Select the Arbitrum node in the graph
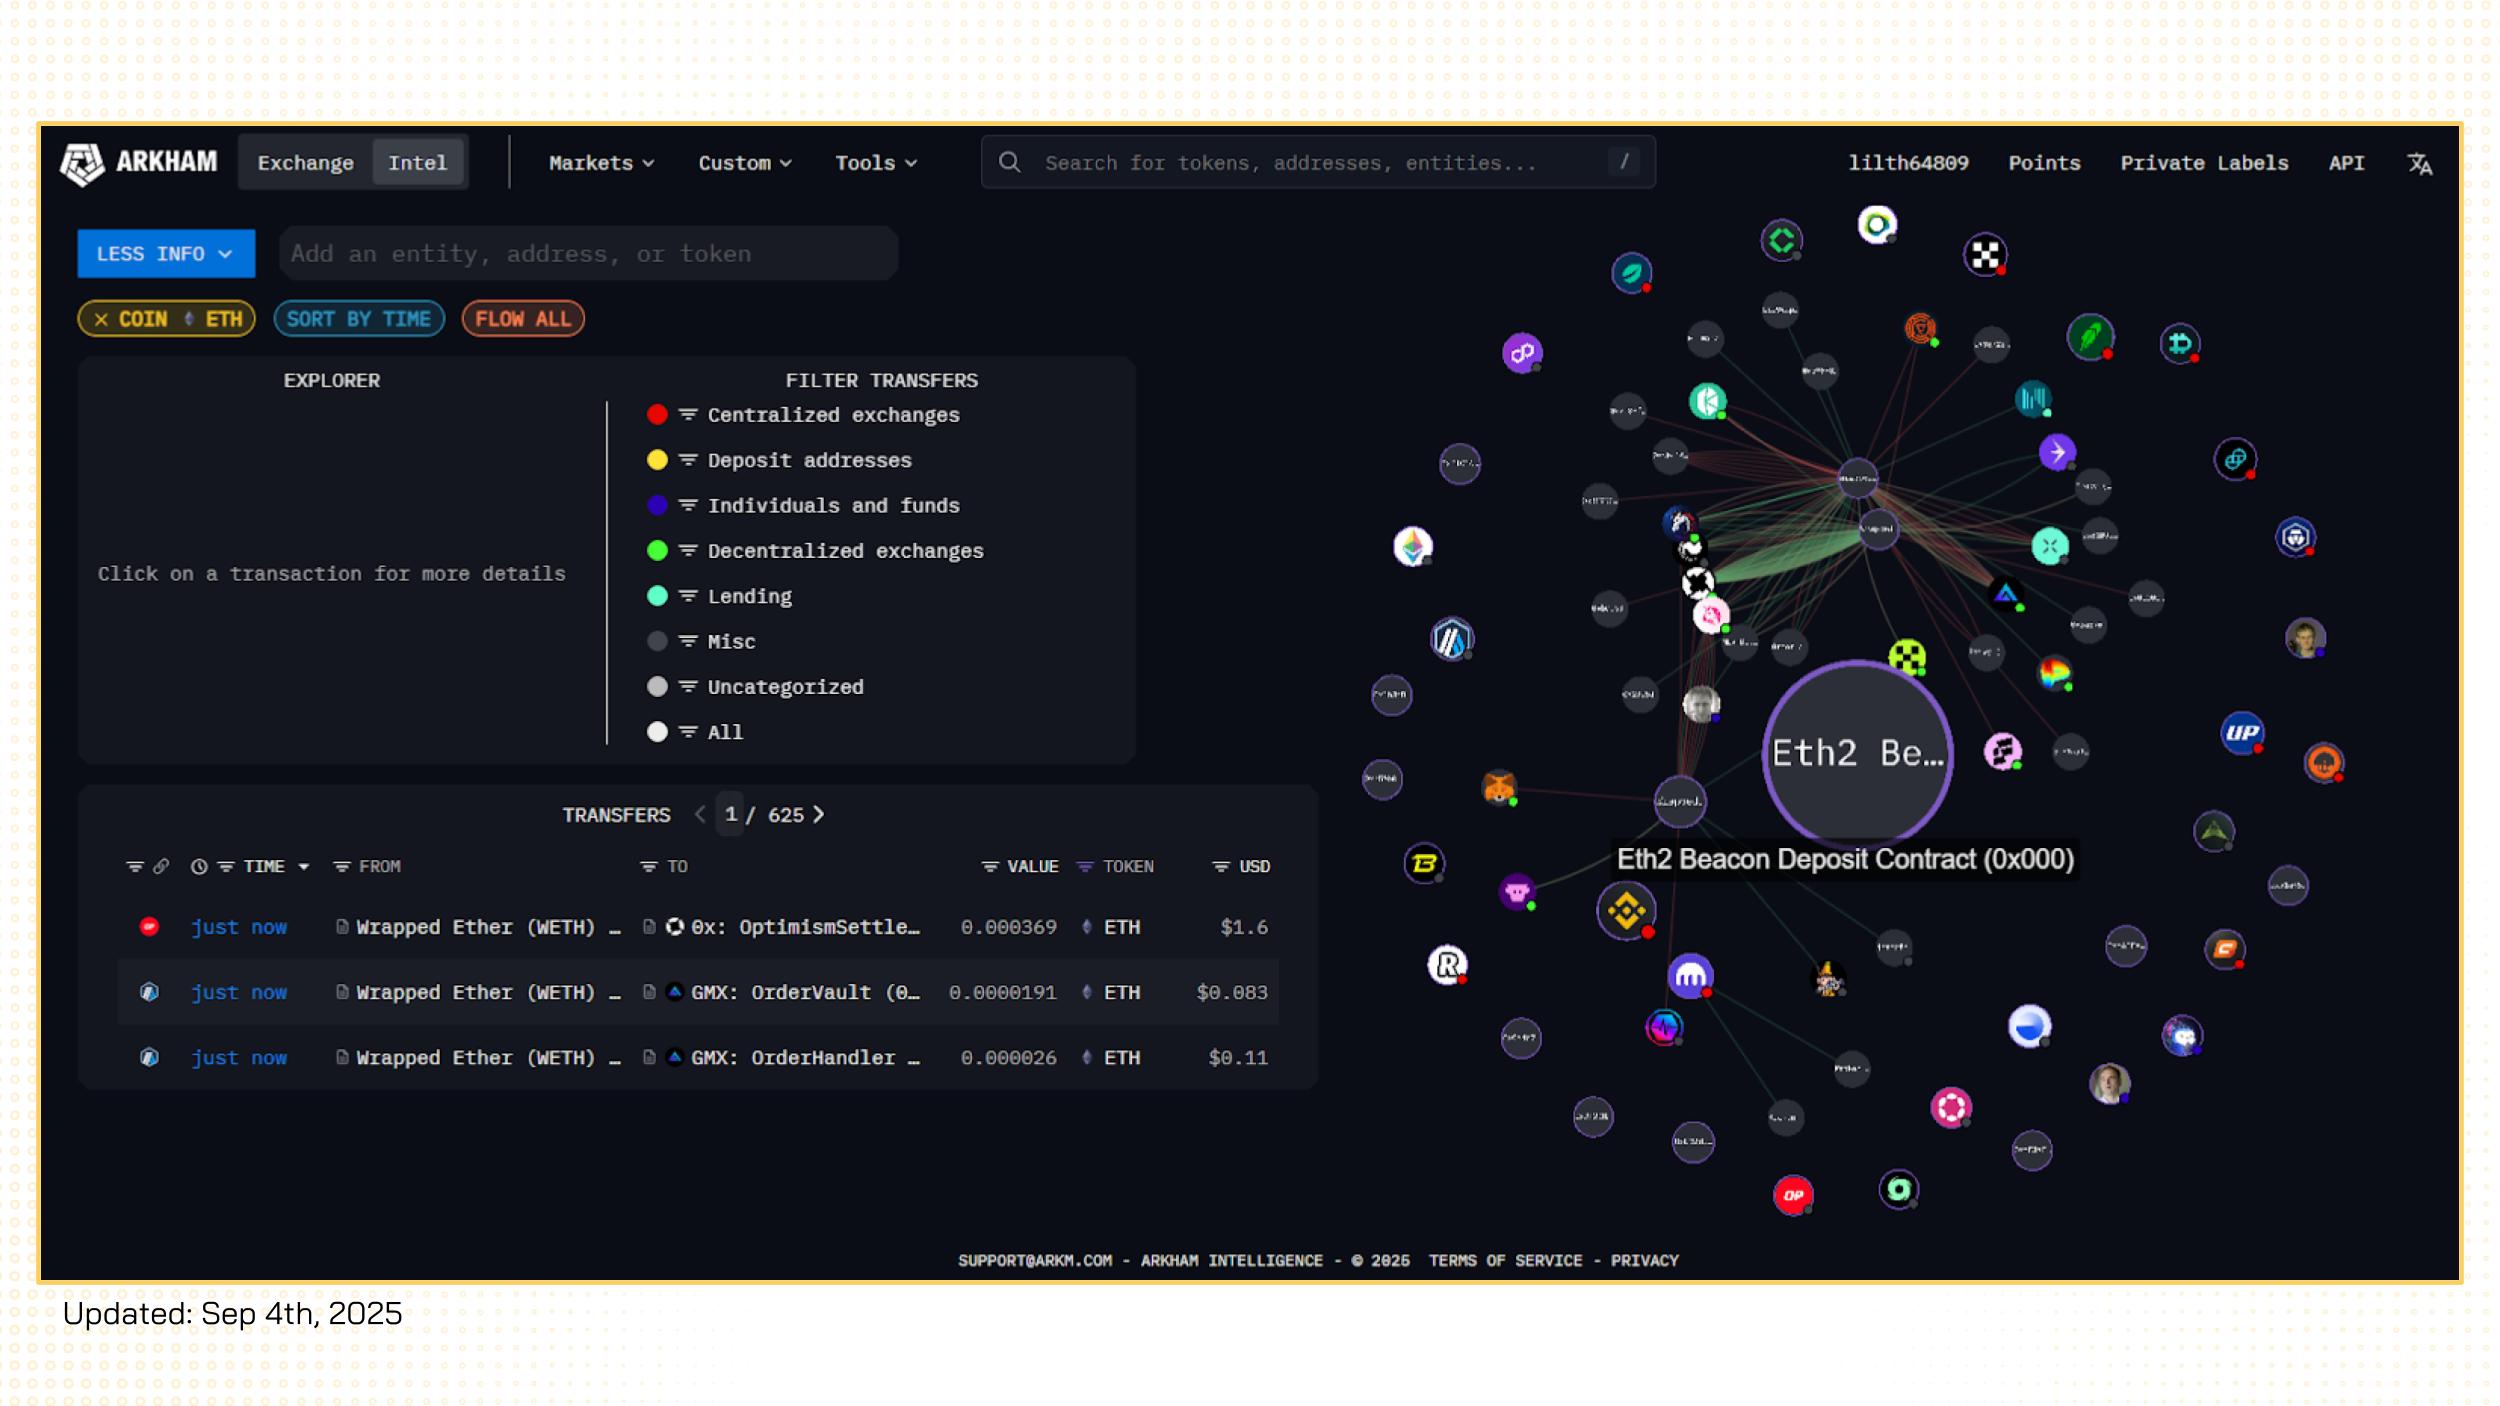Image resolution: width=2500 pixels, height=1406 pixels. click(x=1452, y=639)
